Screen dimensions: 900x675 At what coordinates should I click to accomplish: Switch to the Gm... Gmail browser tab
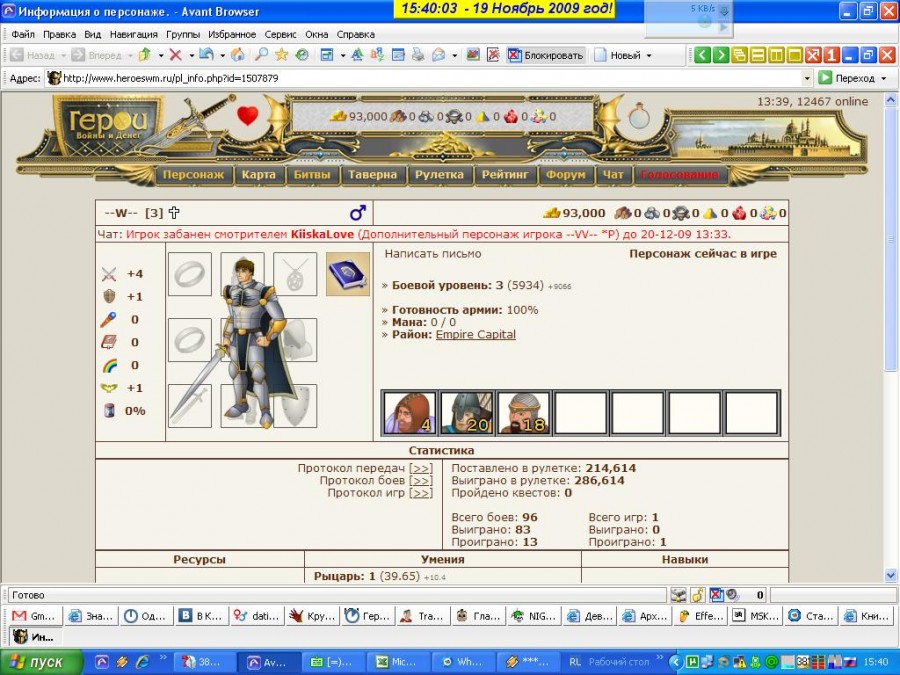pyautogui.click(x=34, y=616)
